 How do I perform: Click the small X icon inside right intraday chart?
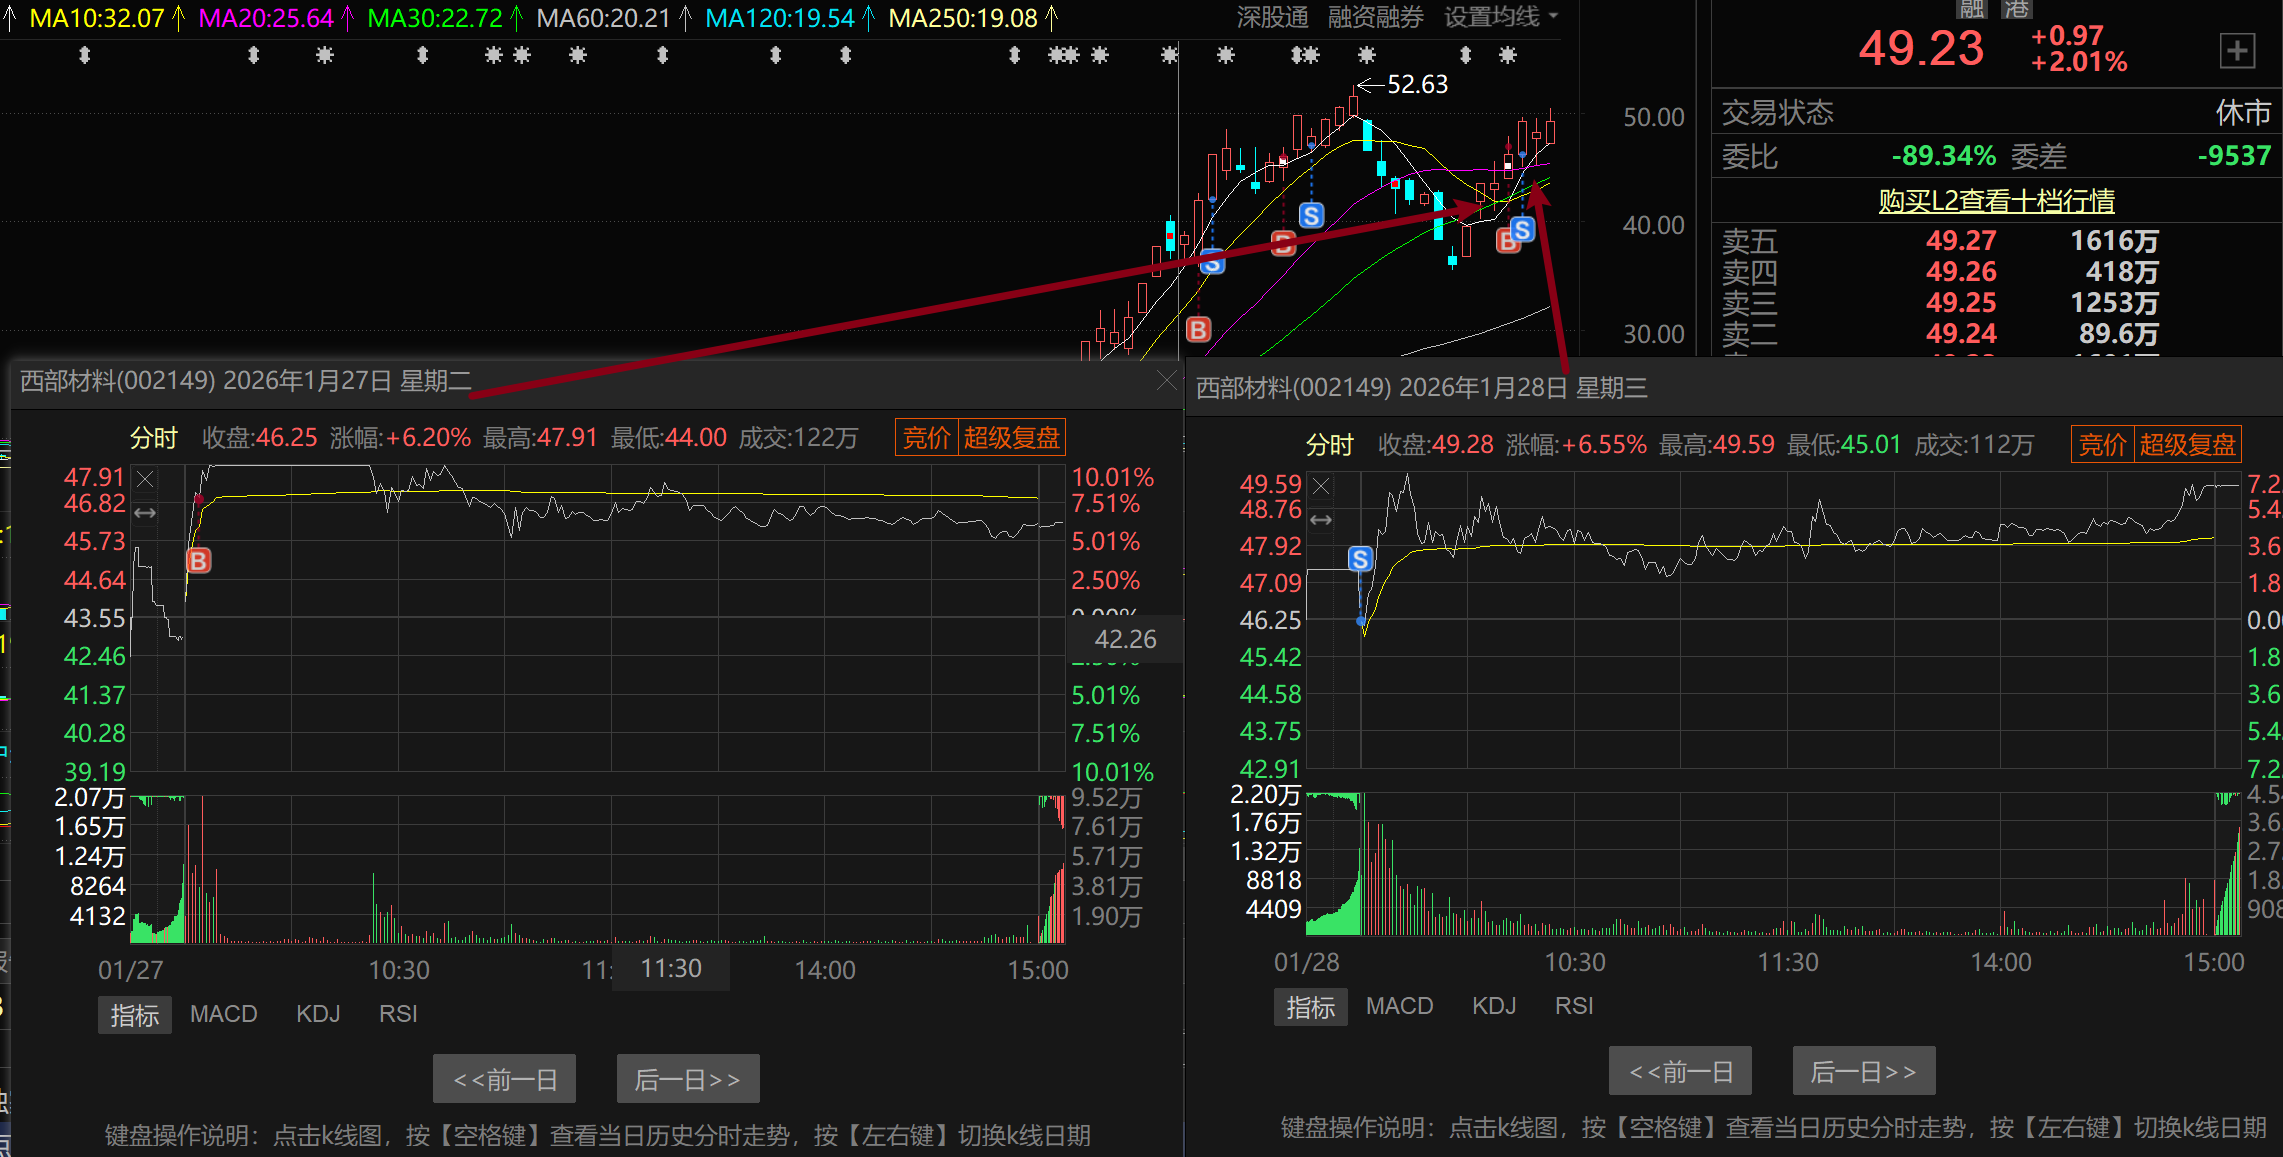[1321, 486]
